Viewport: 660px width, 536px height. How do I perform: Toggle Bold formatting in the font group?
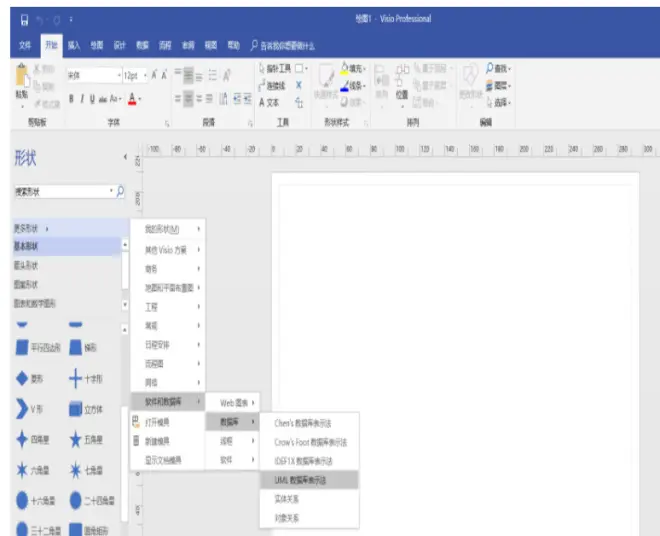[72, 98]
